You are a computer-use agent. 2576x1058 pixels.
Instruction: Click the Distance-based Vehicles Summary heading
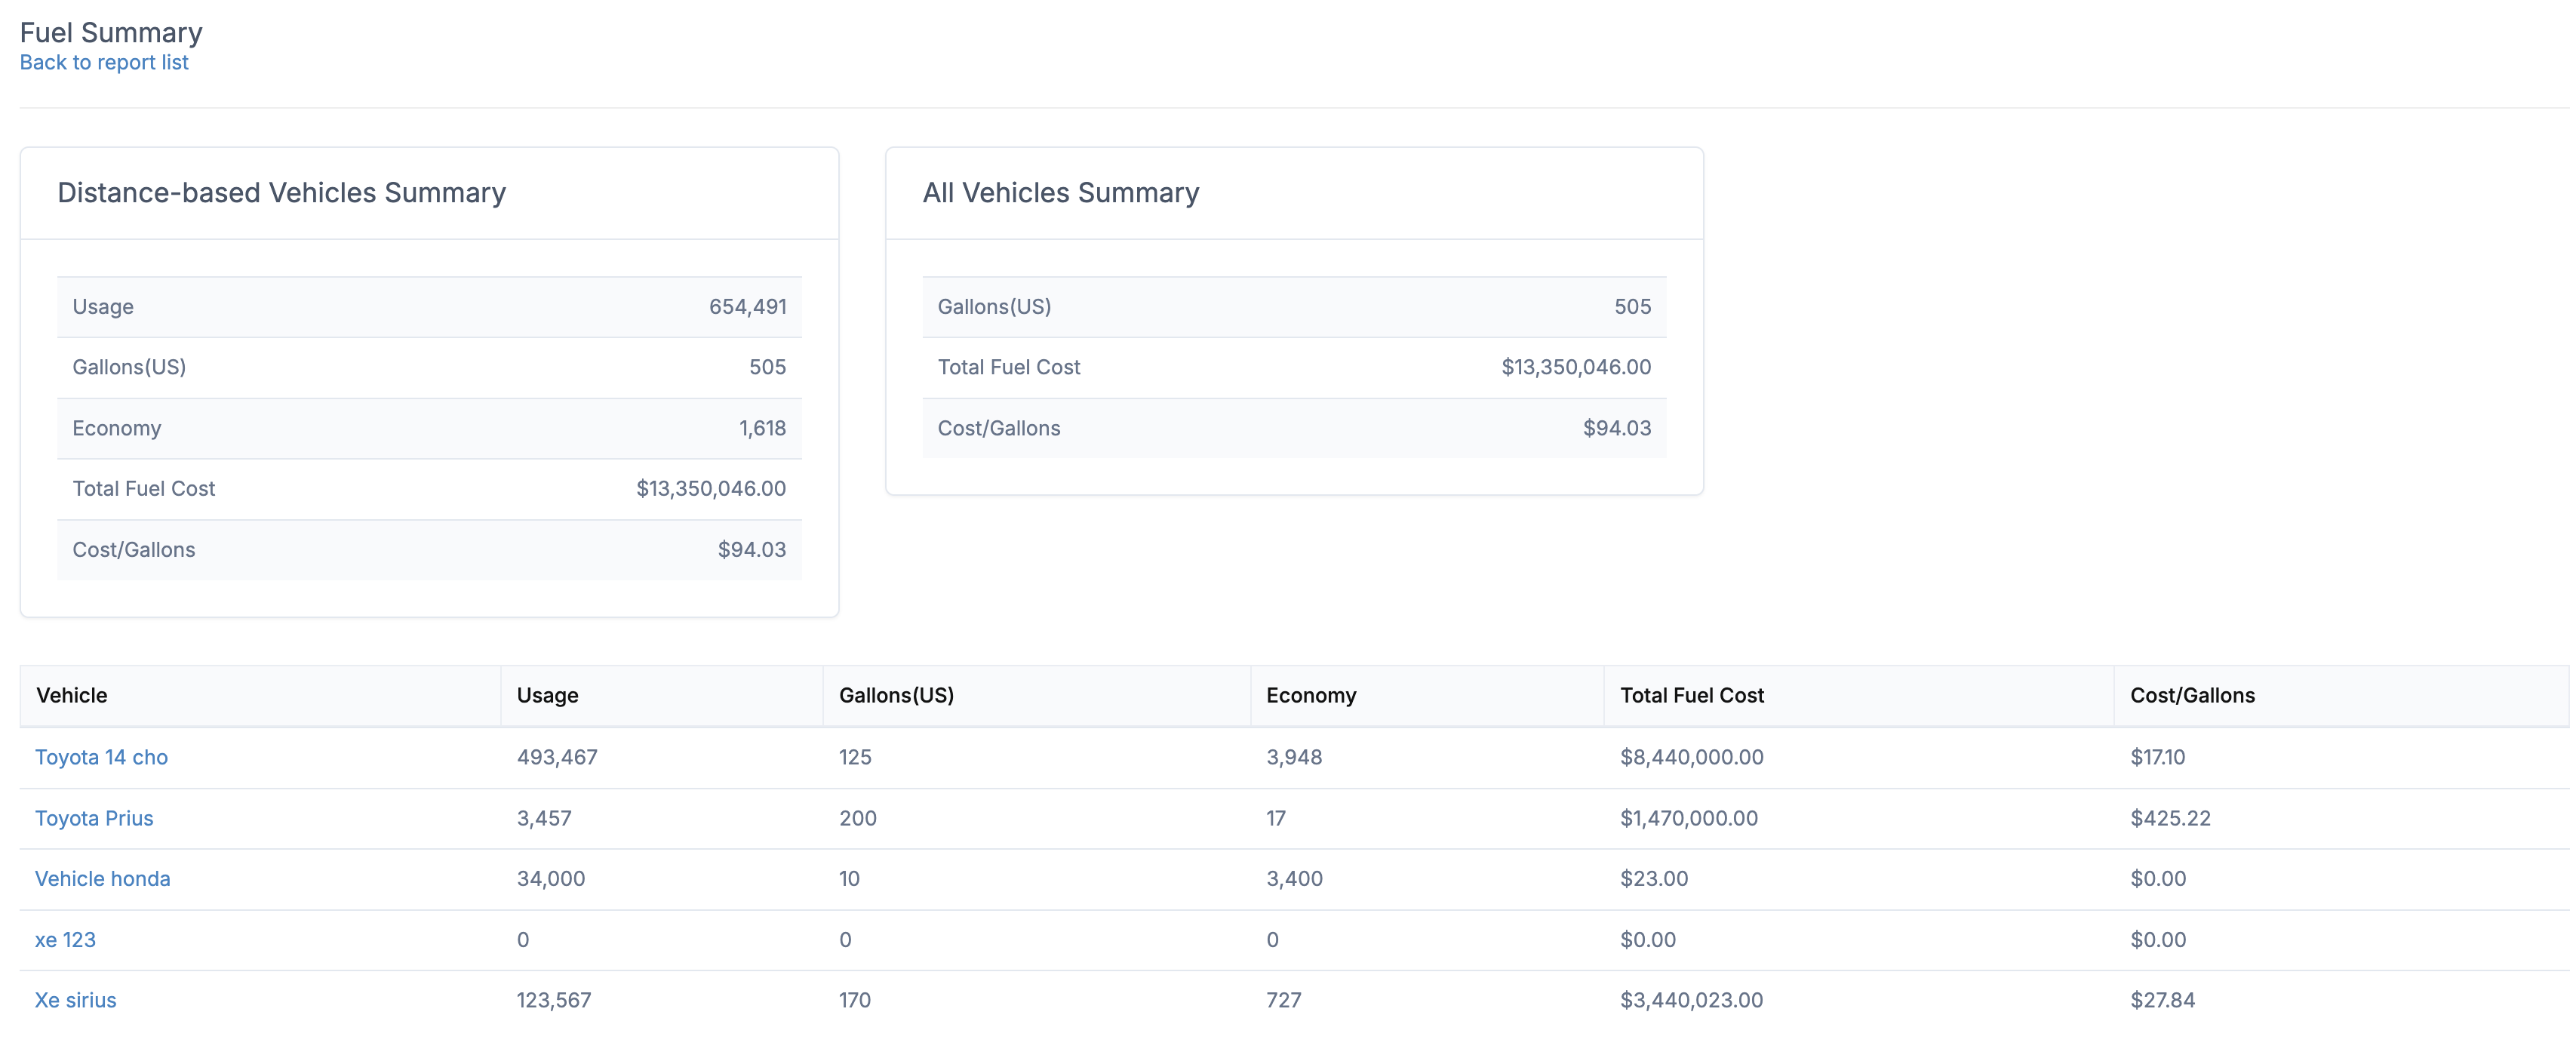tap(281, 192)
